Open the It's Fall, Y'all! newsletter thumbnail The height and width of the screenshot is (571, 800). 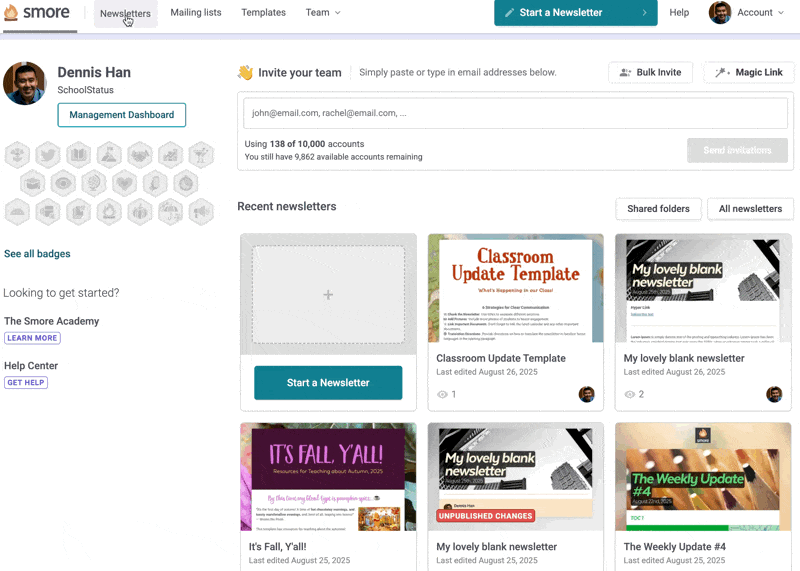(328, 478)
